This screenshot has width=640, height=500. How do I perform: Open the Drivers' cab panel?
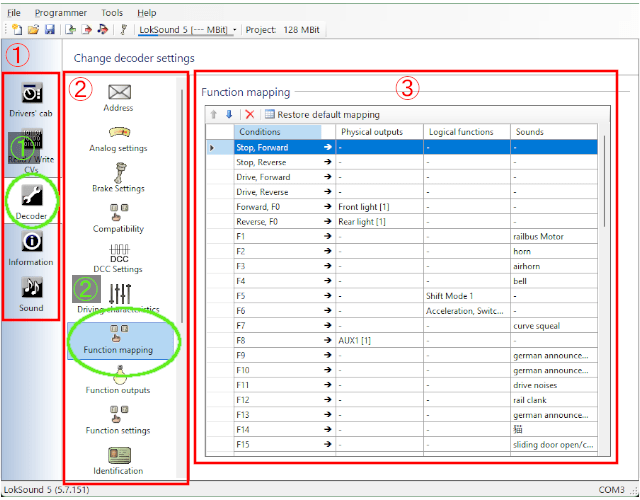click(x=31, y=95)
